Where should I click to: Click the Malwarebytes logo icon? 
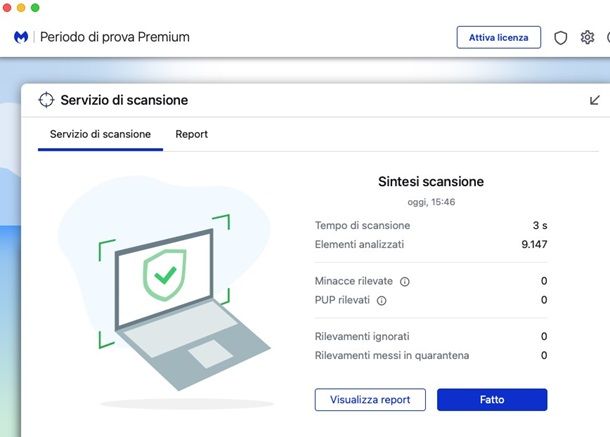coord(21,37)
